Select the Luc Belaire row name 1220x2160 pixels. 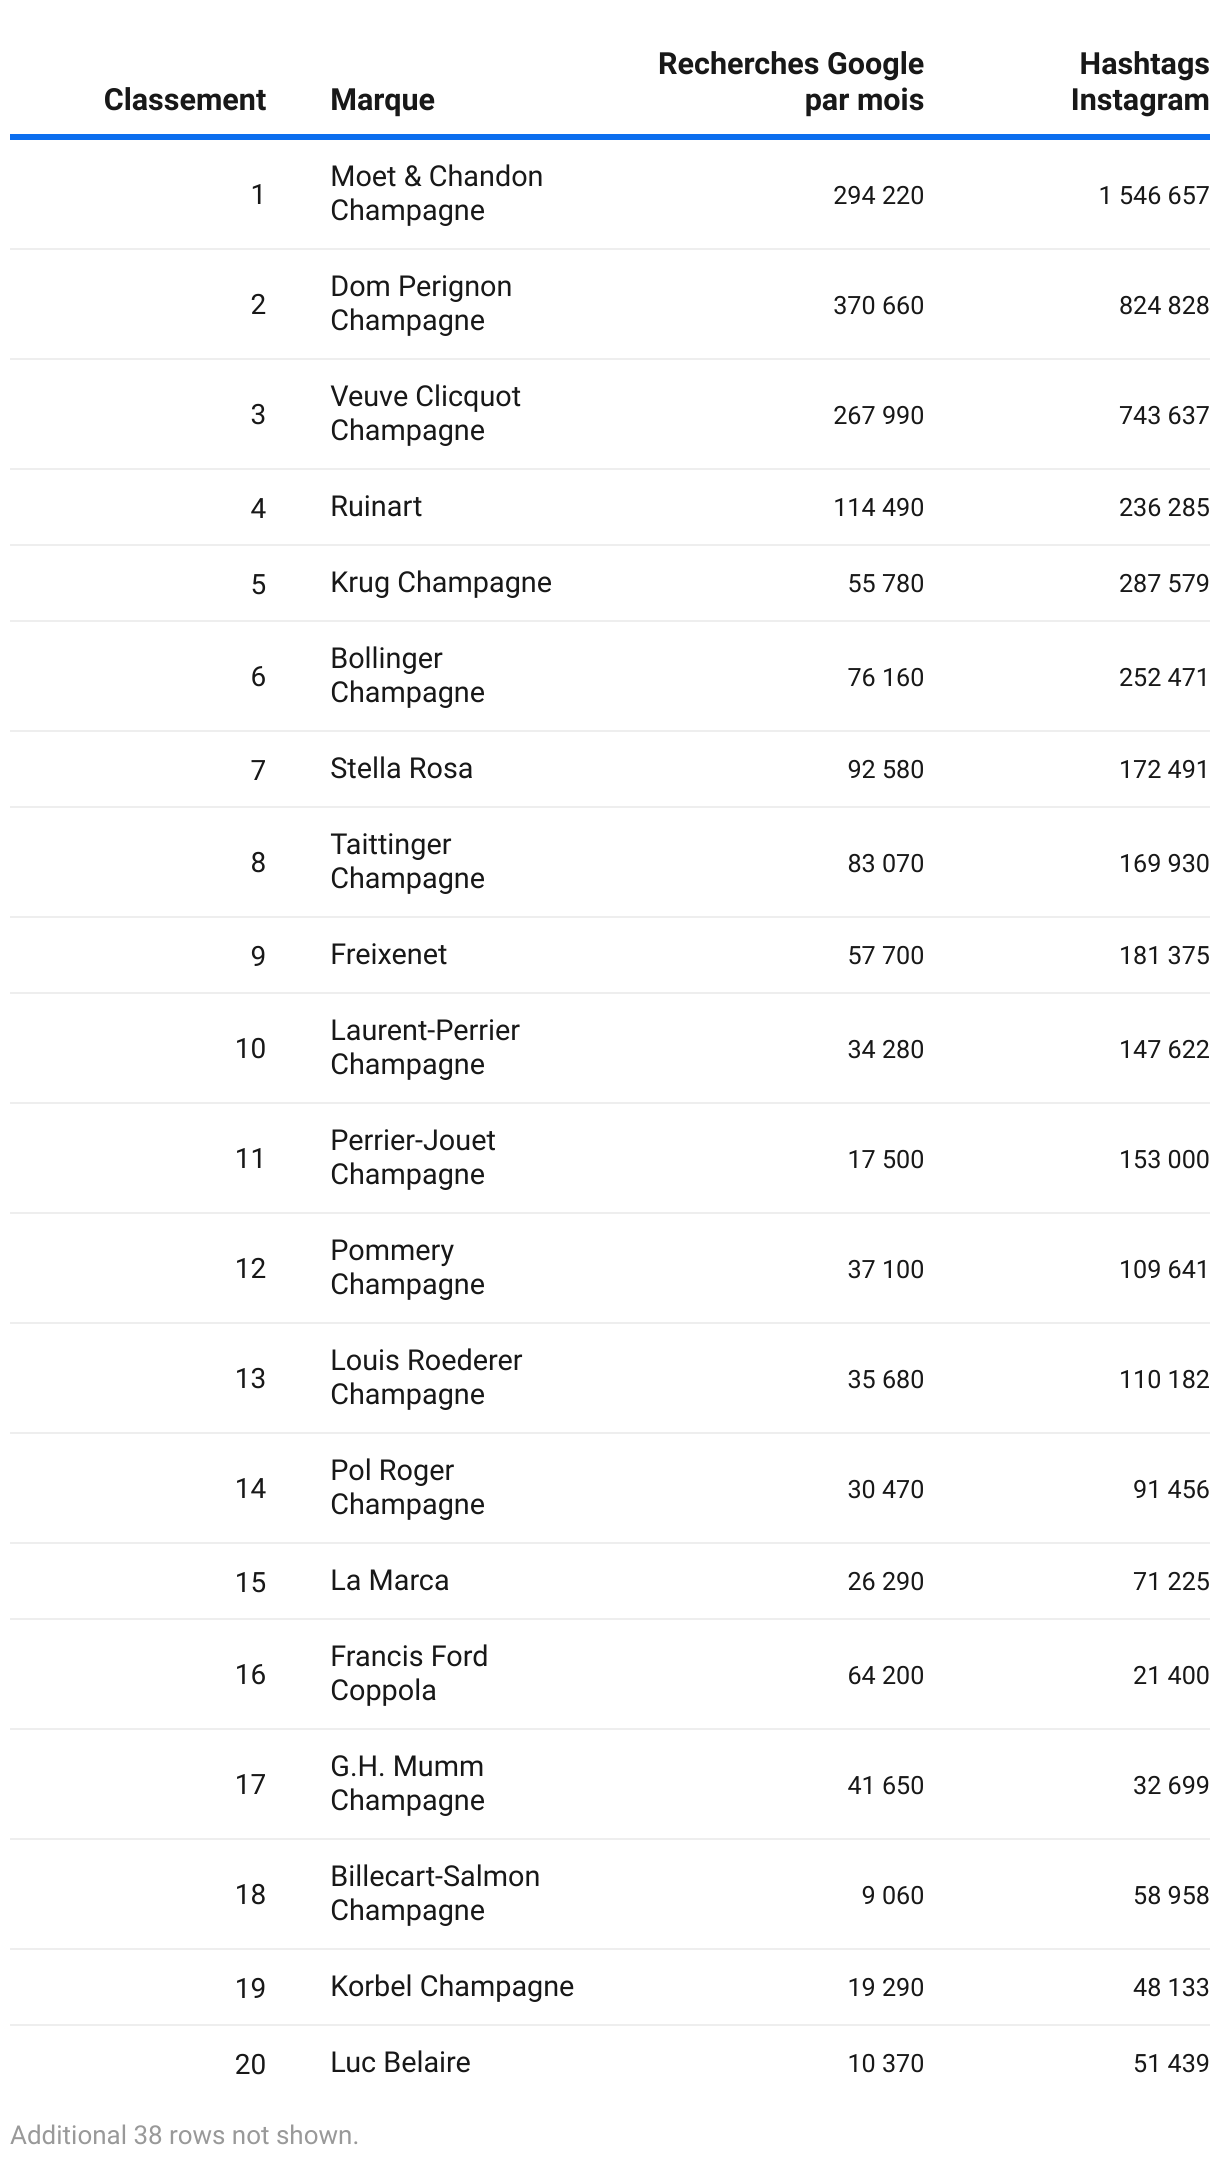400,2063
